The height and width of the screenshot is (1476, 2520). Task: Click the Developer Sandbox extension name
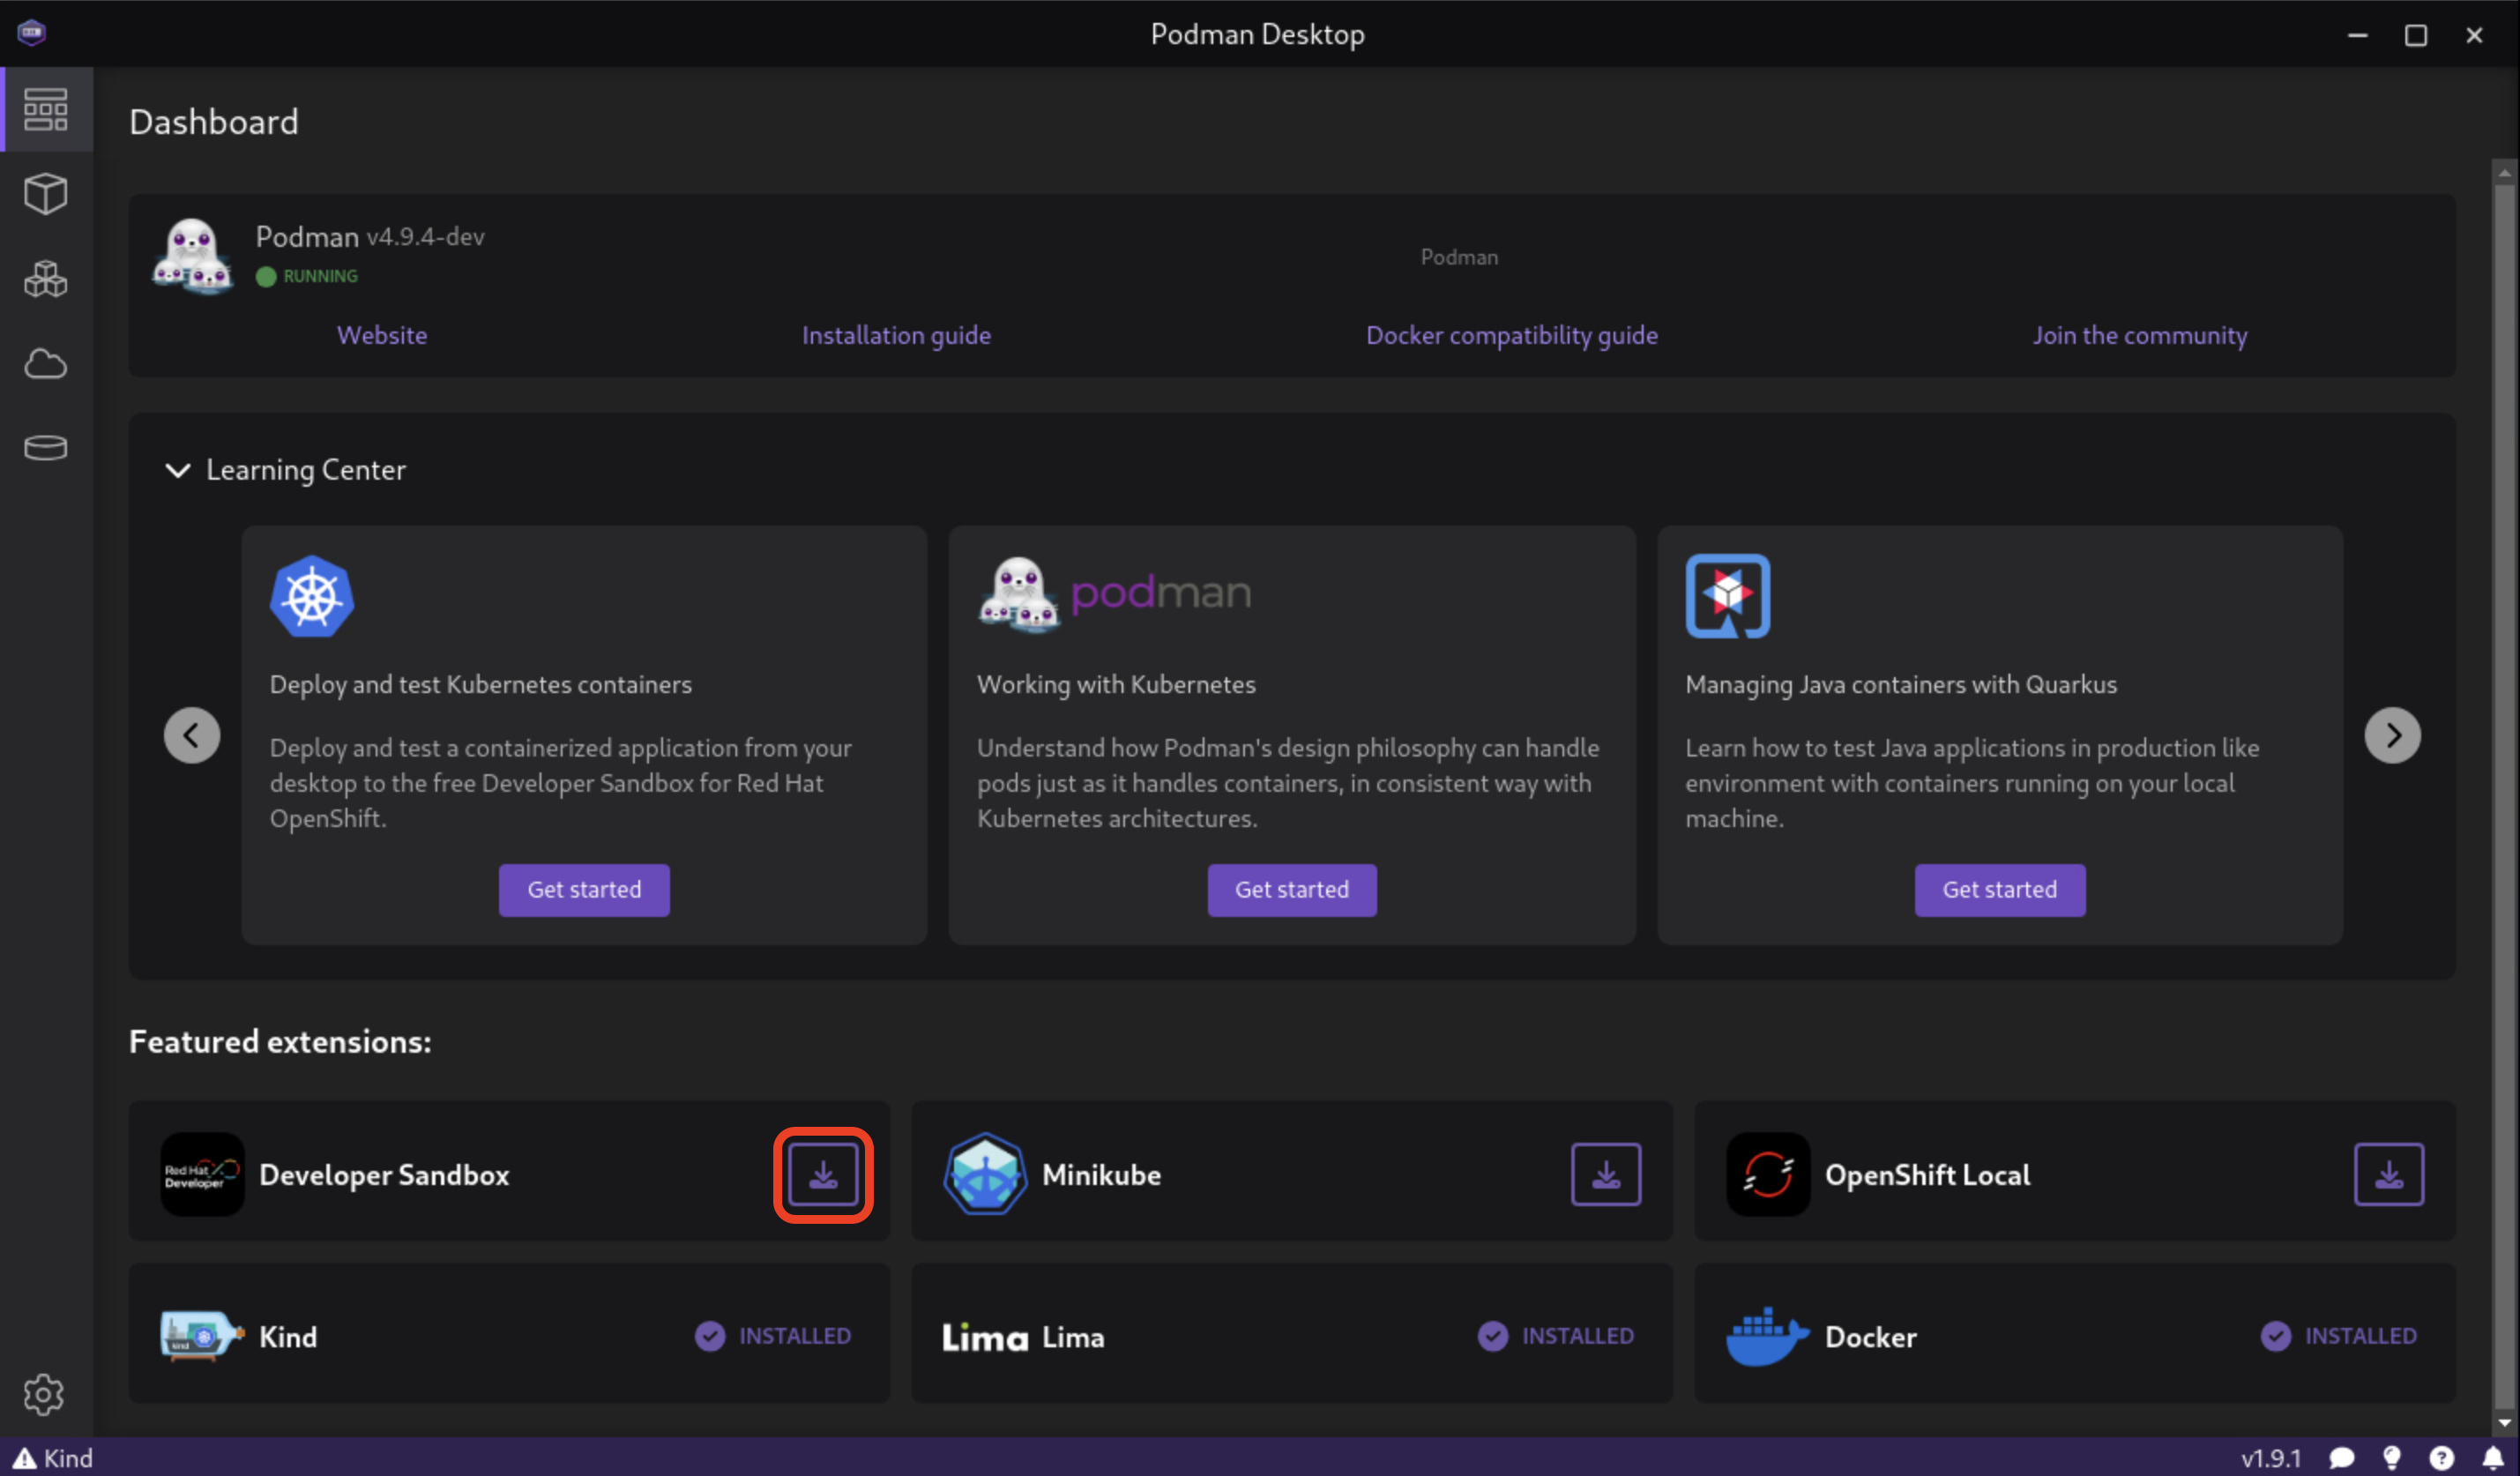tap(384, 1175)
